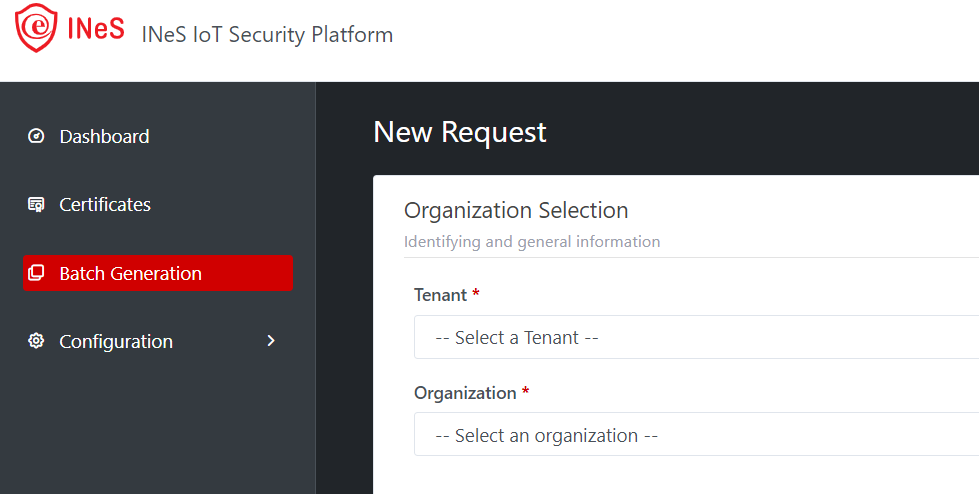Screen dimensions: 979x494
Task: Click the INeS shield logo icon
Action: coord(37,27)
